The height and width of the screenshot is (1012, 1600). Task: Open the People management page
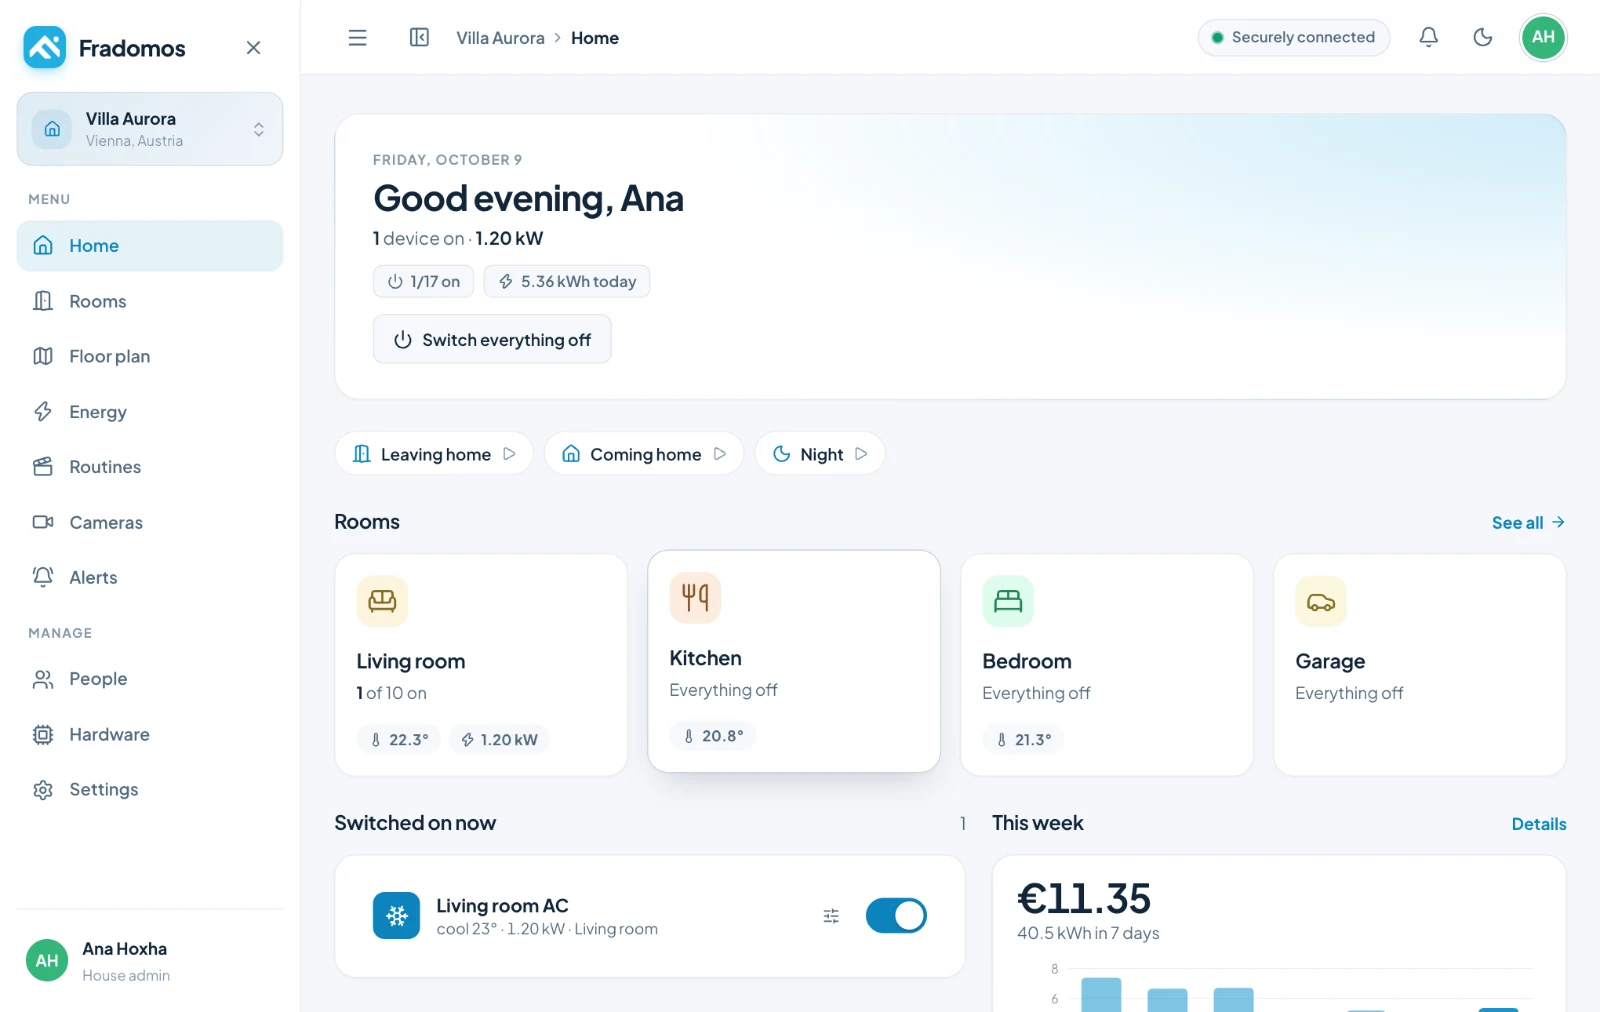click(x=150, y=679)
